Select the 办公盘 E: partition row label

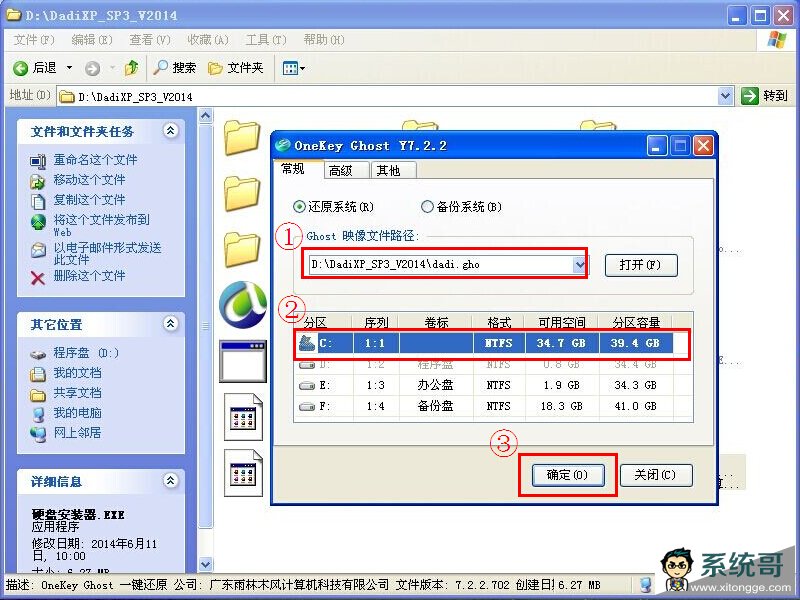pyautogui.click(x=435, y=385)
